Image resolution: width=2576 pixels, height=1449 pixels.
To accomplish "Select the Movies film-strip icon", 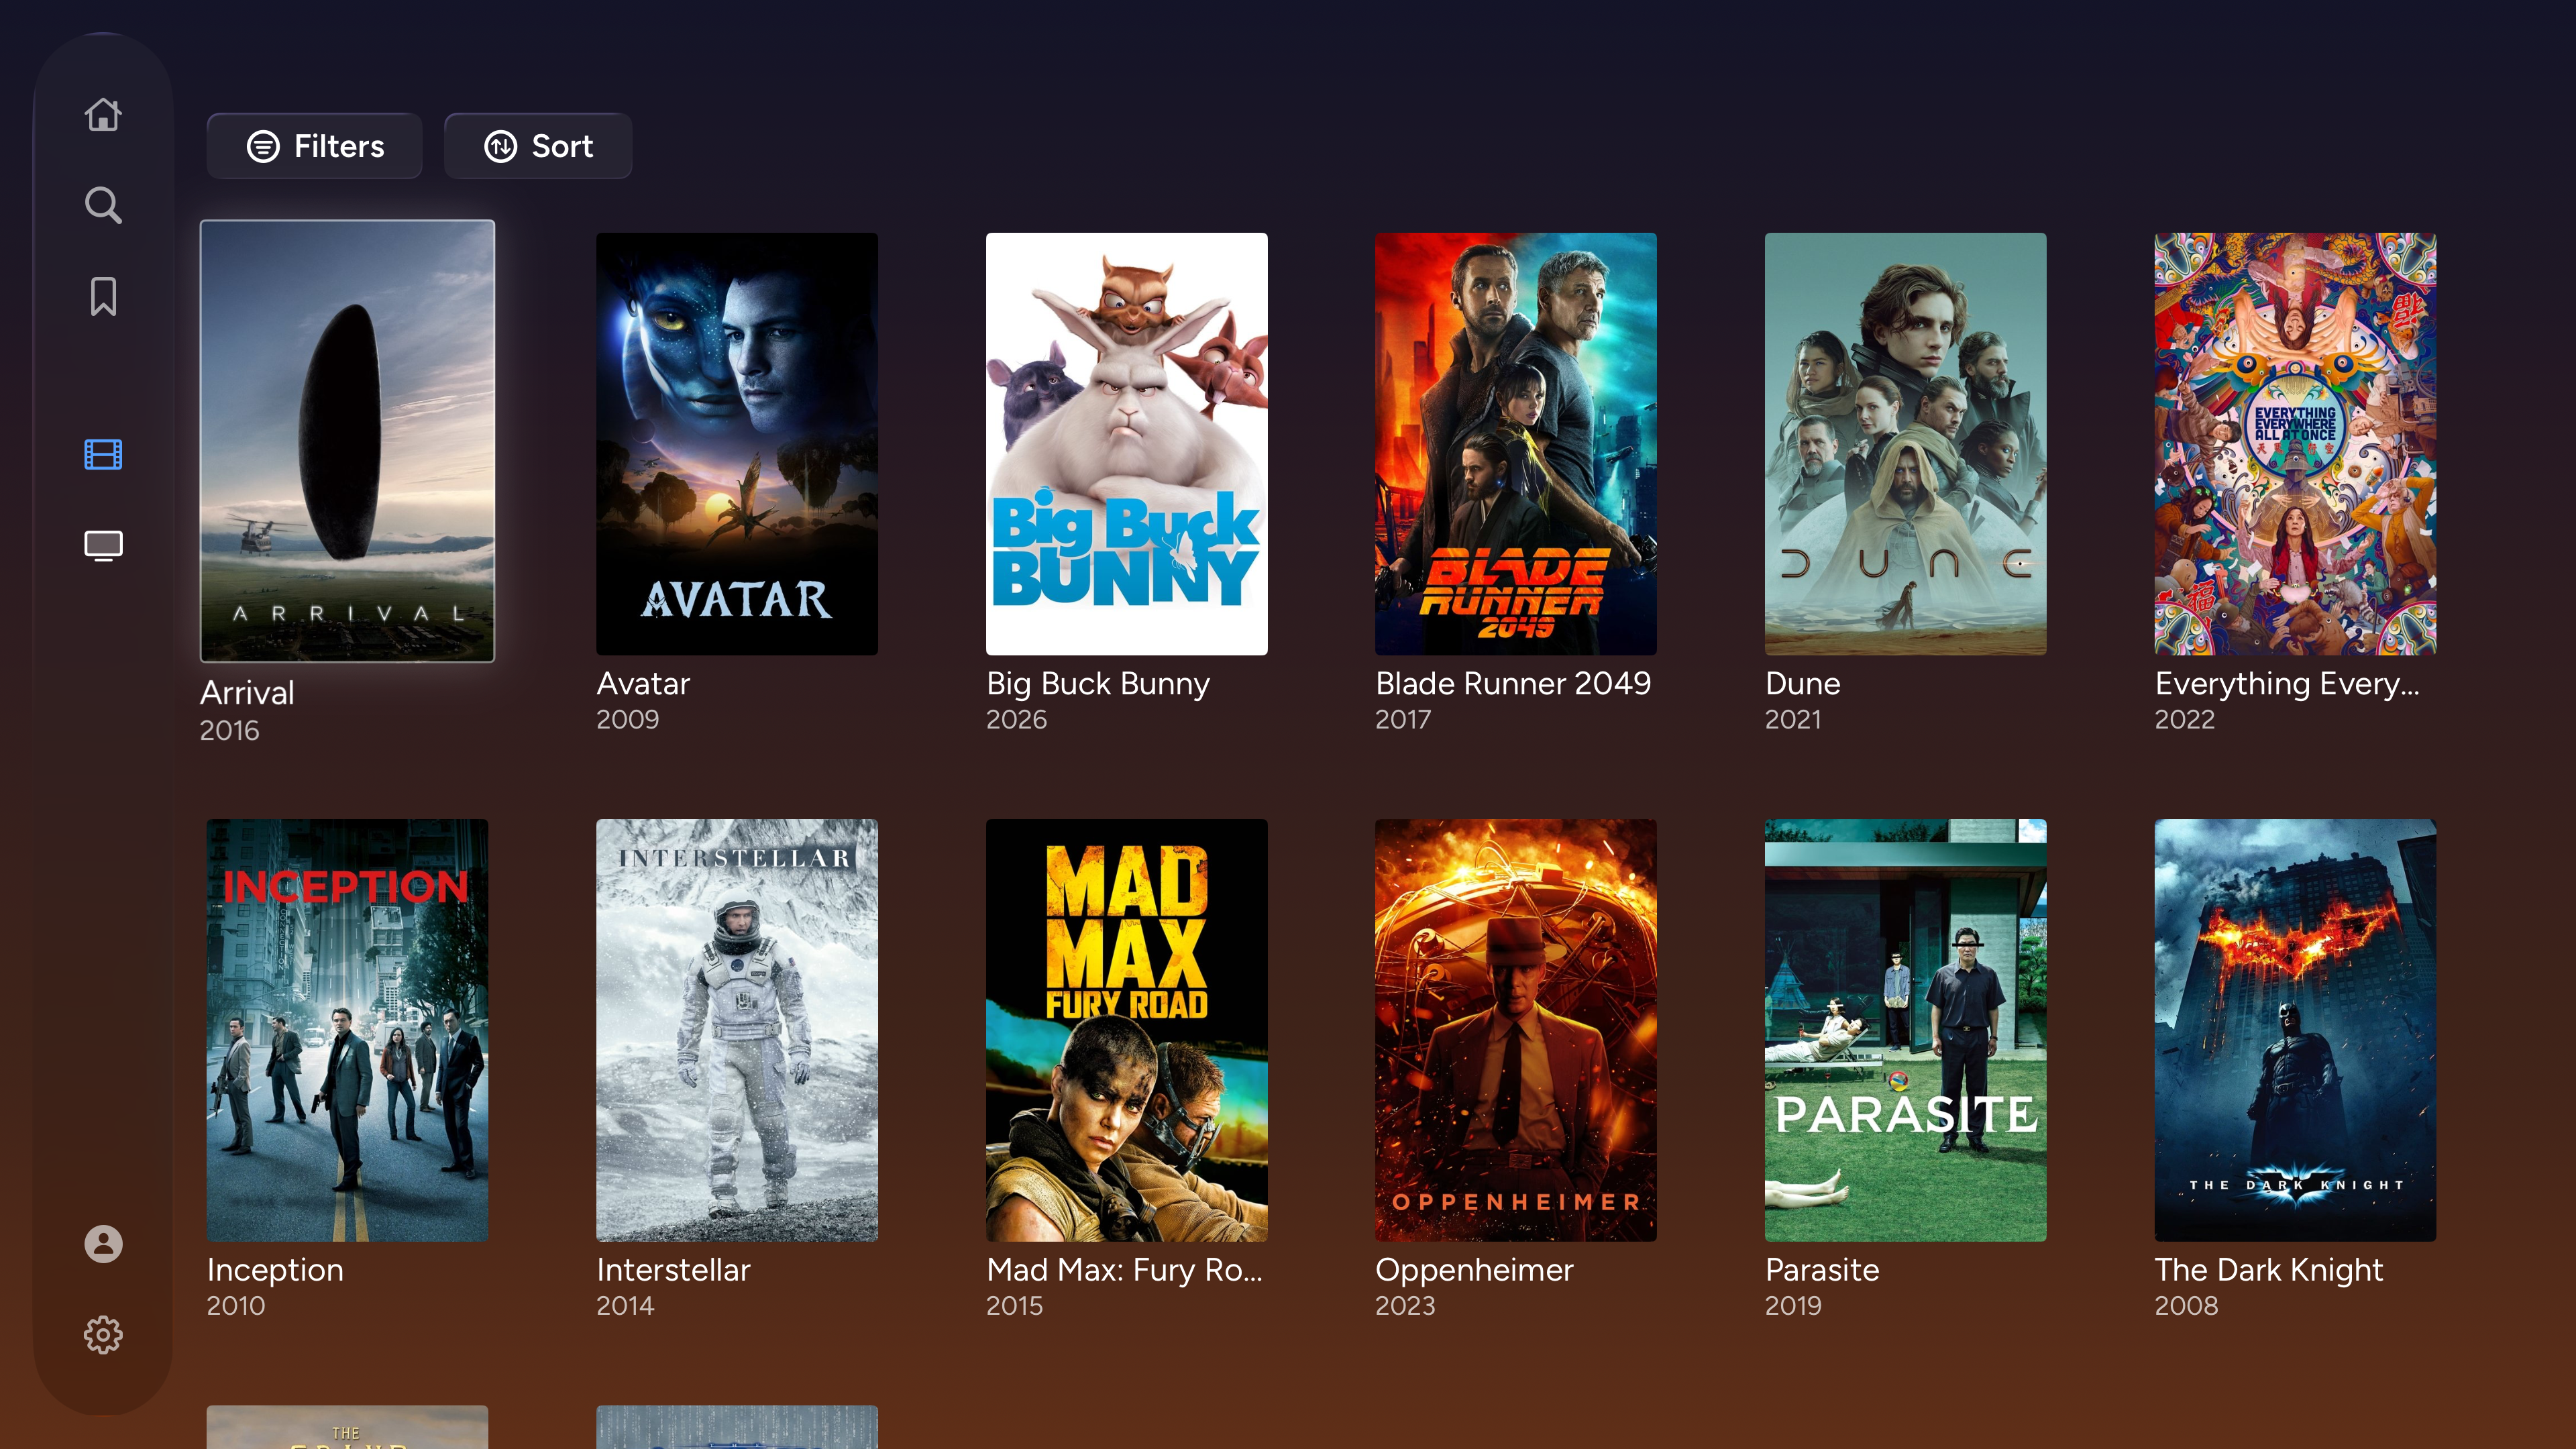I will pos(103,454).
